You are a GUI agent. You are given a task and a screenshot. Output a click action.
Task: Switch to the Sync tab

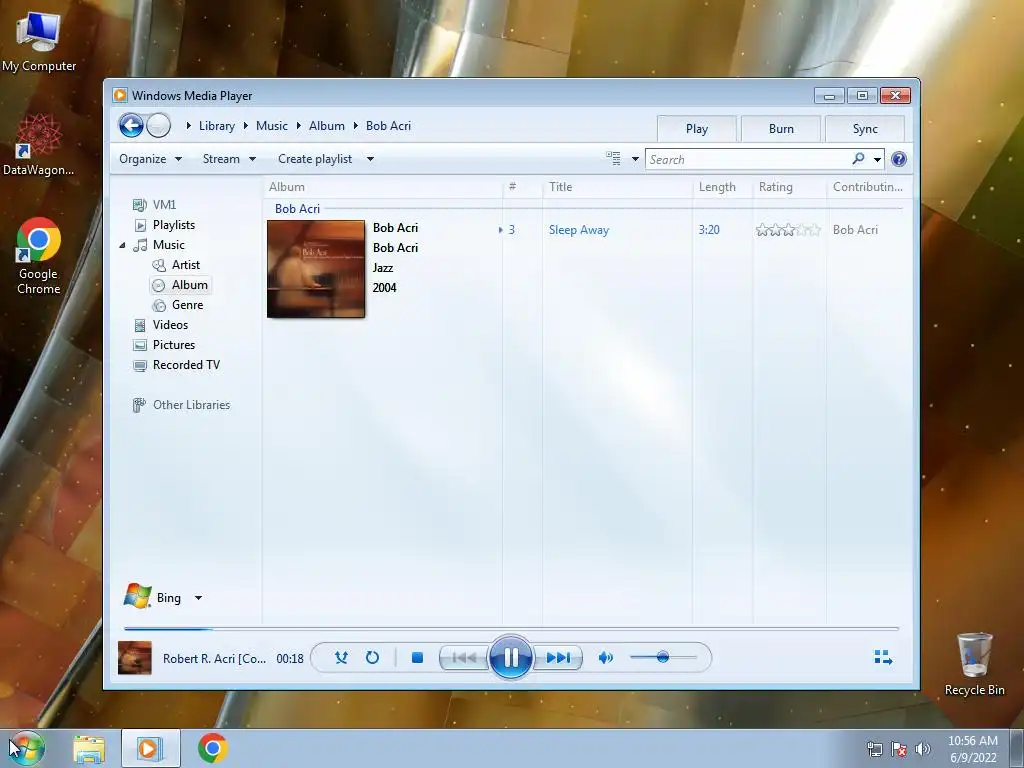865,129
